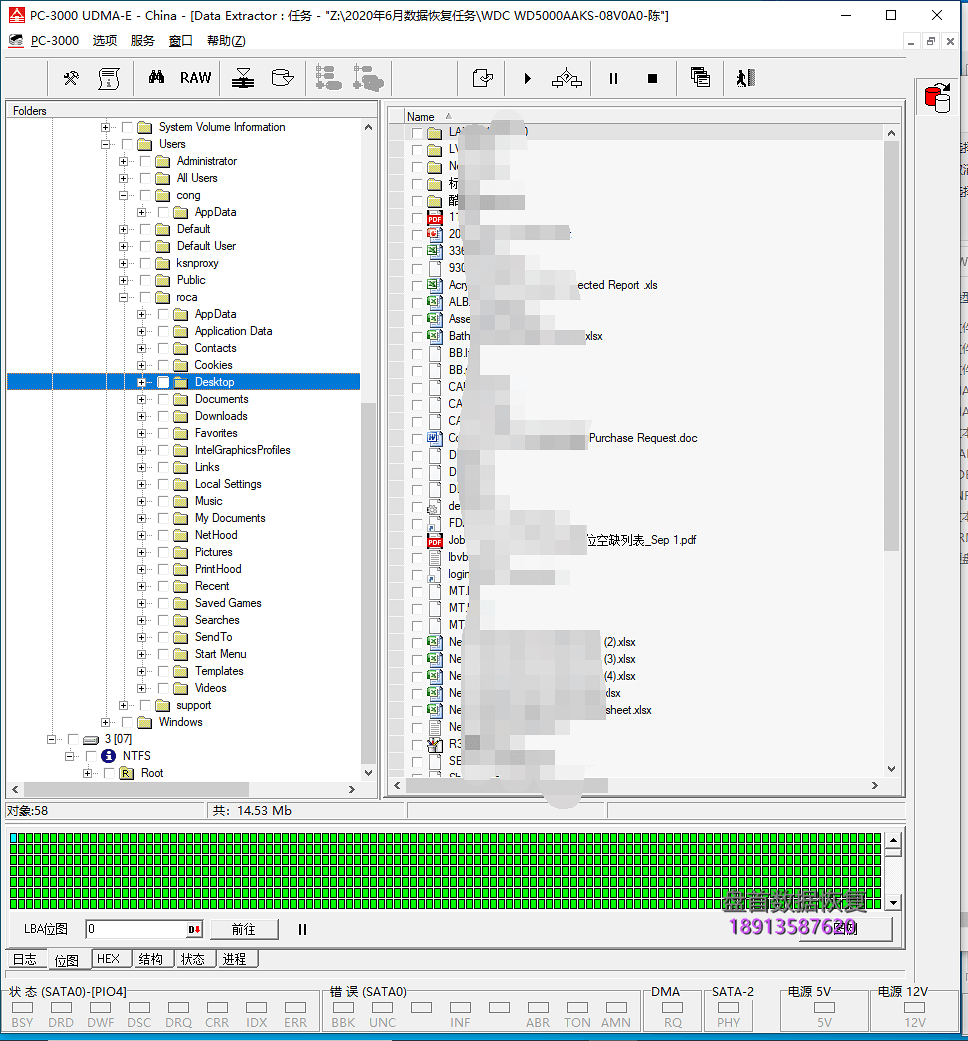
Task: Click the red database utility icon
Action: point(937,98)
